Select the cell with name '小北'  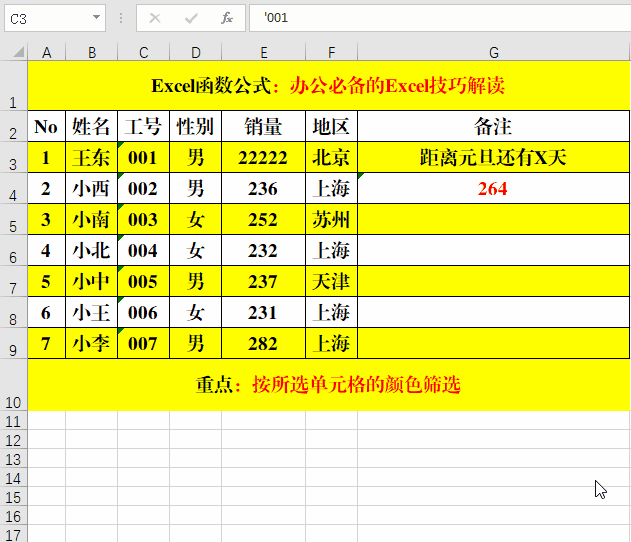point(91,250)
